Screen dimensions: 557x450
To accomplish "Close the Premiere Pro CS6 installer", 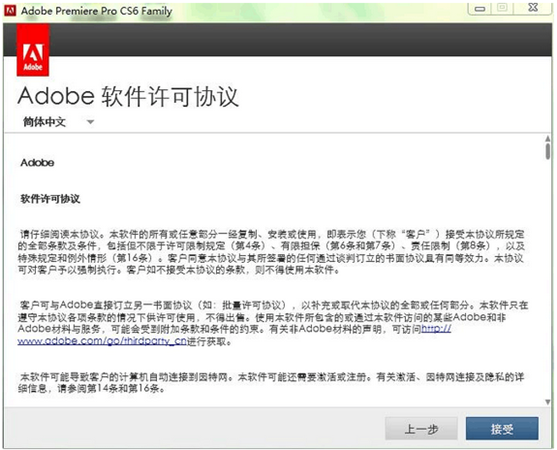I will point(532,8).
